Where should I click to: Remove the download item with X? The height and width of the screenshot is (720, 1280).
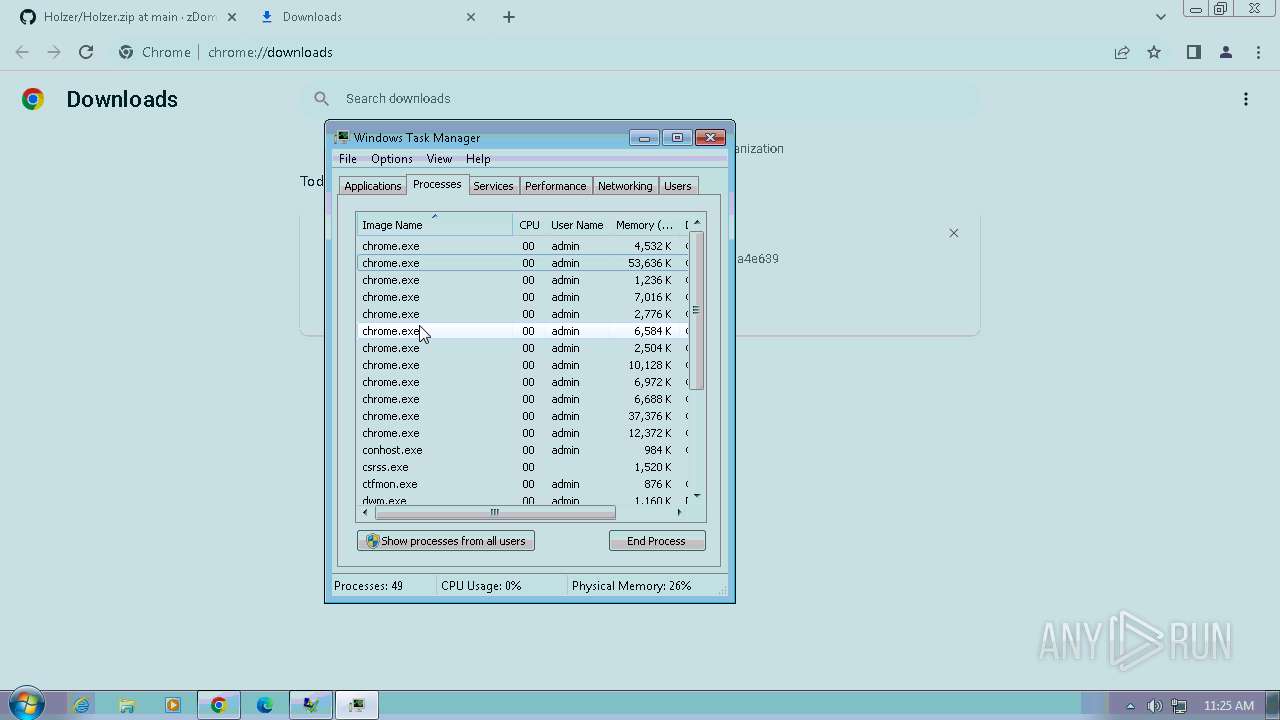pyautogui.click(x=954, y=233)
